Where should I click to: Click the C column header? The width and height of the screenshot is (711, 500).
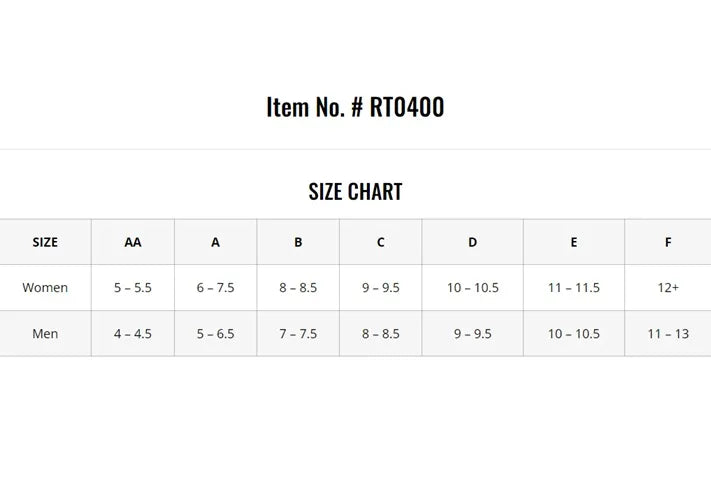[x=380, y=242]
